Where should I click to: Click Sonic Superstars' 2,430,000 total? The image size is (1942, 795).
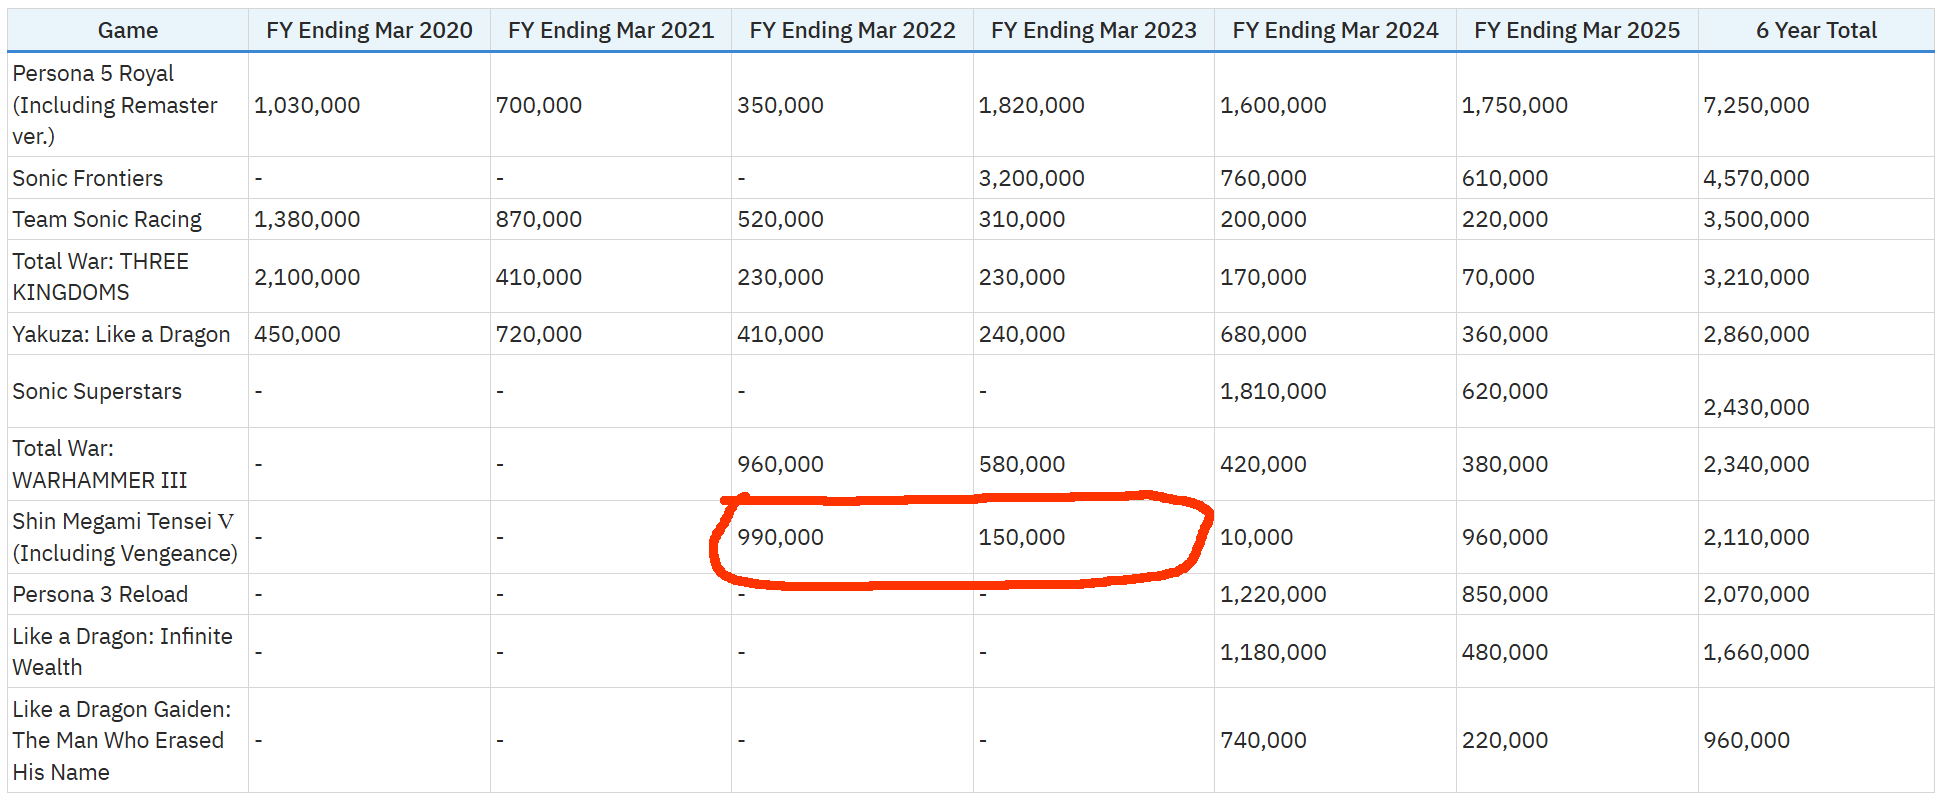point(1756,407)
